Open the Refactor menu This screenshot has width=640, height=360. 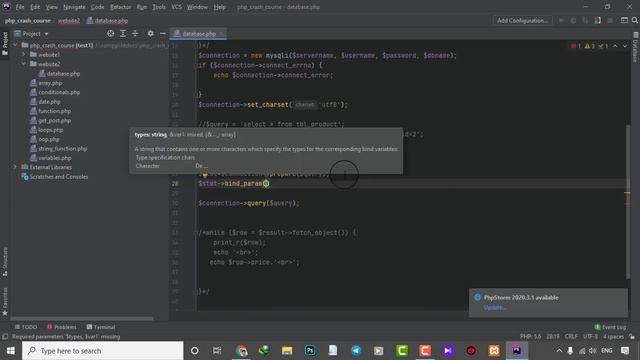[120, 7]
